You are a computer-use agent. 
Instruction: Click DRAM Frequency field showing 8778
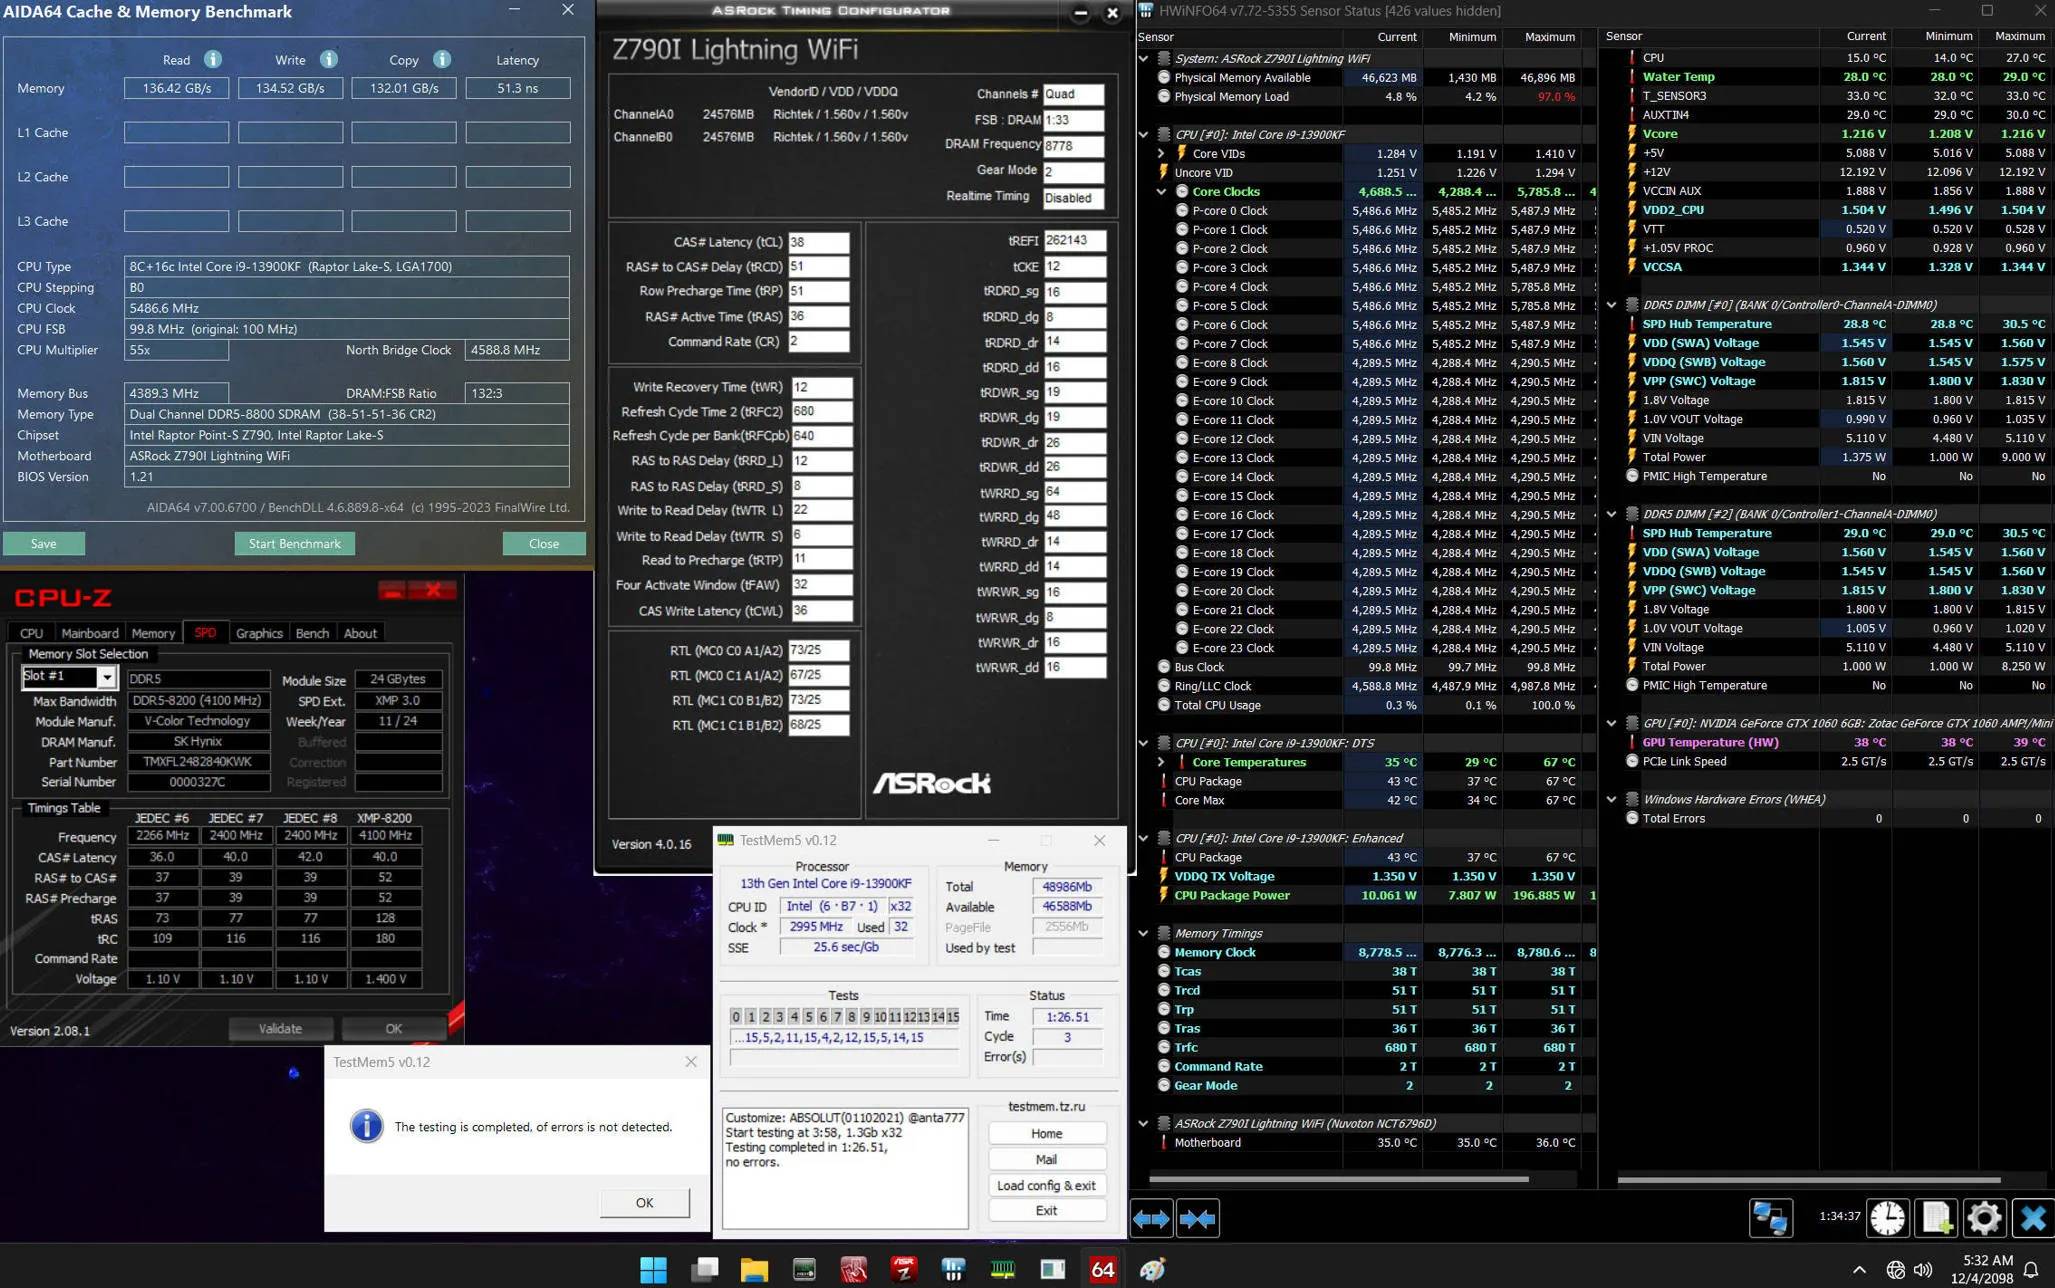coord(1073,145)
